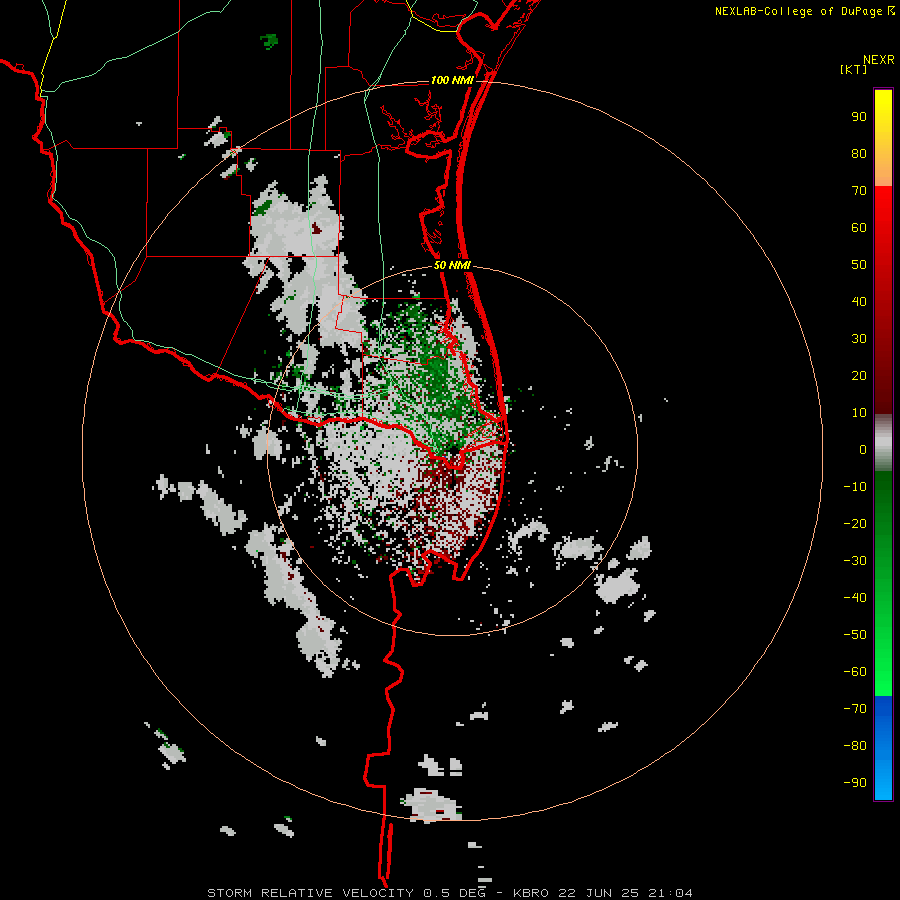Click the STORM RELATIVE VELOCITY product title
This screenshot has height=900, width=900.
(310, 893)
